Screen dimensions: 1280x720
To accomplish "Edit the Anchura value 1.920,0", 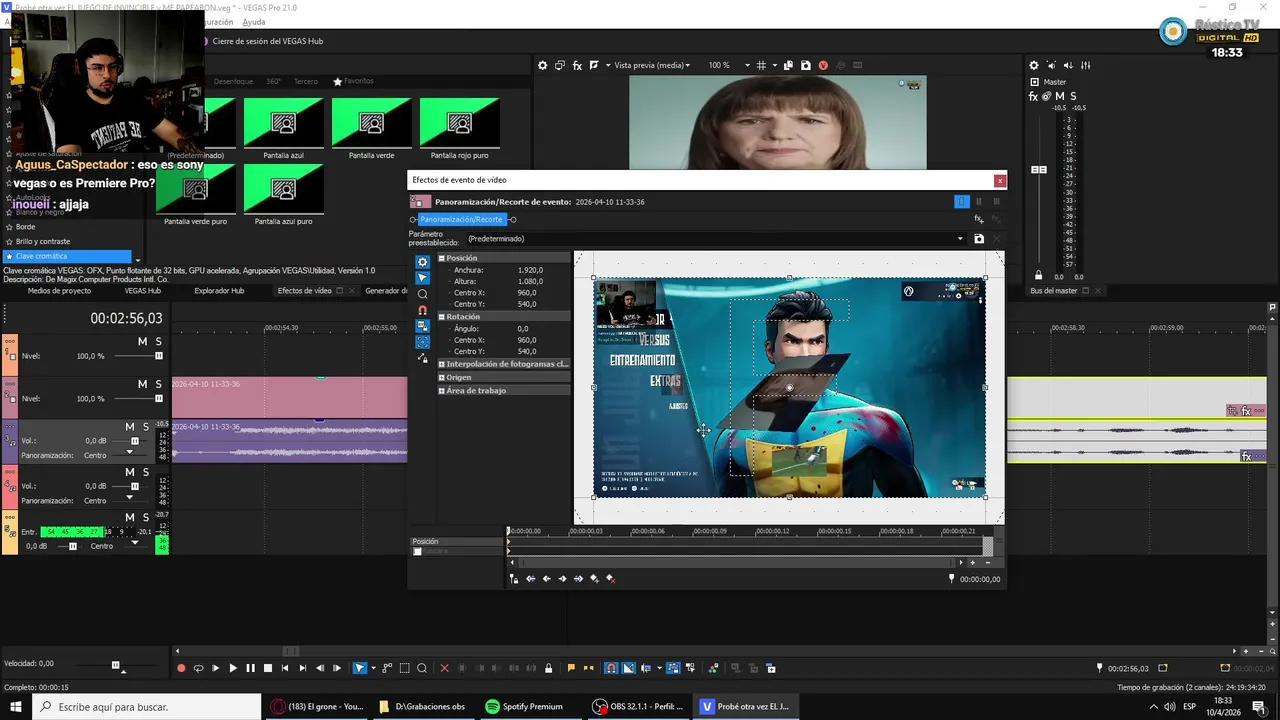I will pos(530,270).
